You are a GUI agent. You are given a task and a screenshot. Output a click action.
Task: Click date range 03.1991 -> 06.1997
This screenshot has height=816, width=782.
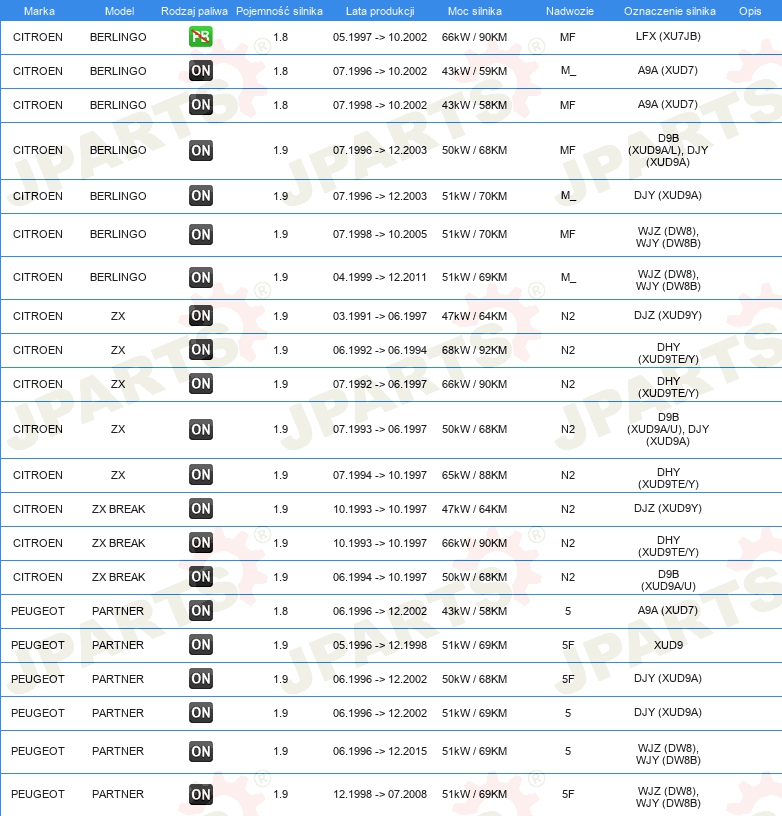380,316
